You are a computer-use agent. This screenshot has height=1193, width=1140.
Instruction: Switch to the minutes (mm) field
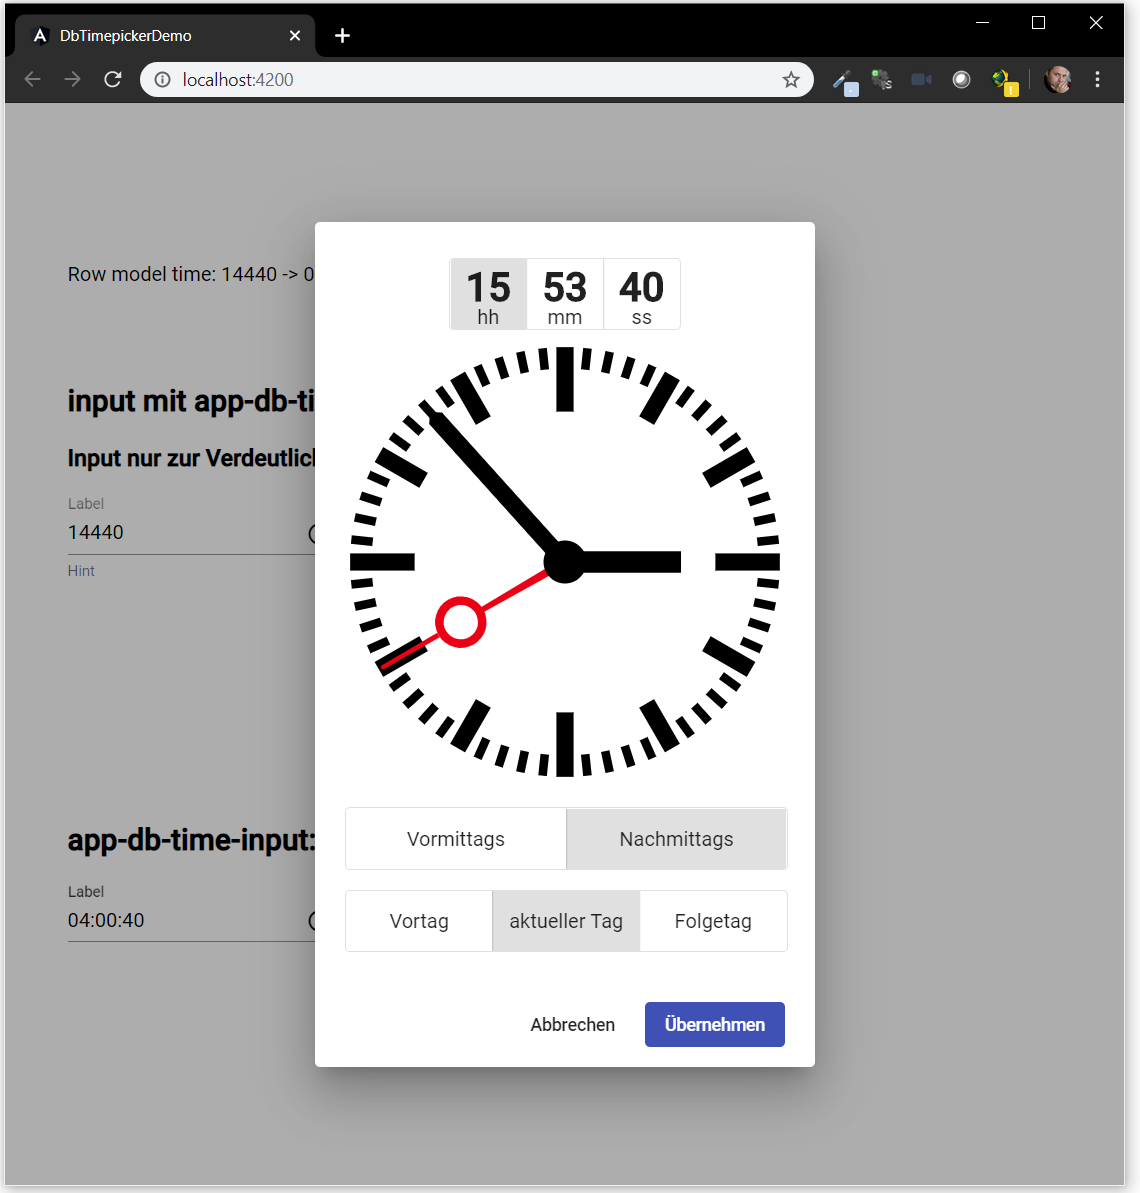[x=565, y=294]
